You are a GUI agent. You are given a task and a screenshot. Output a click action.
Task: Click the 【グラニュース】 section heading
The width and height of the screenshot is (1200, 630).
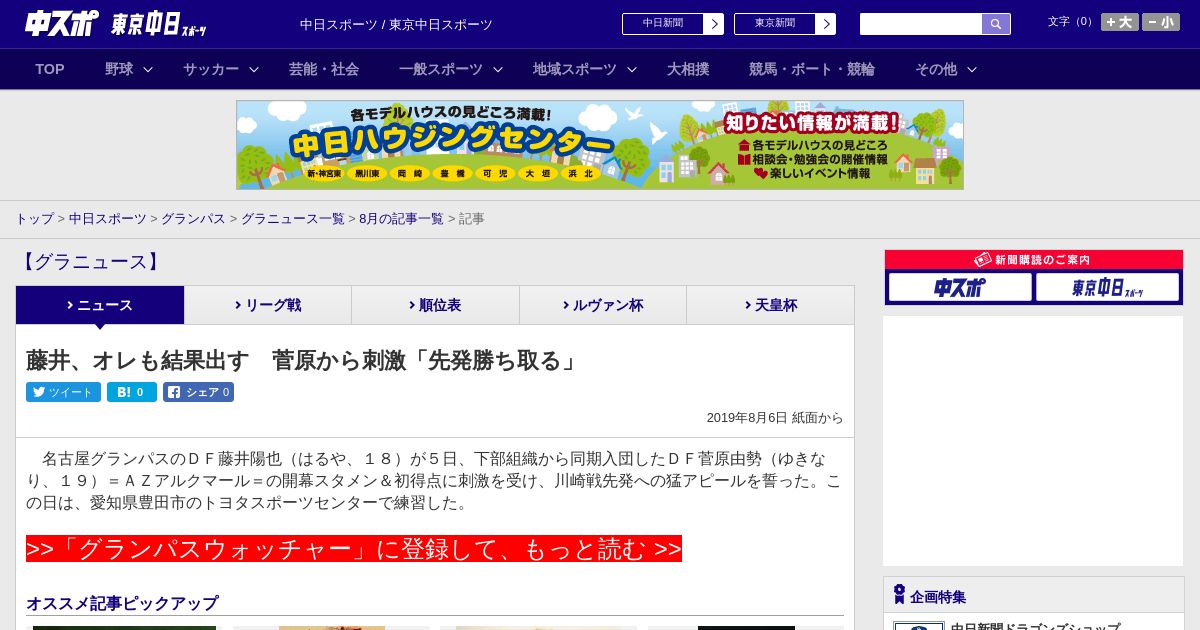[89, 262]
